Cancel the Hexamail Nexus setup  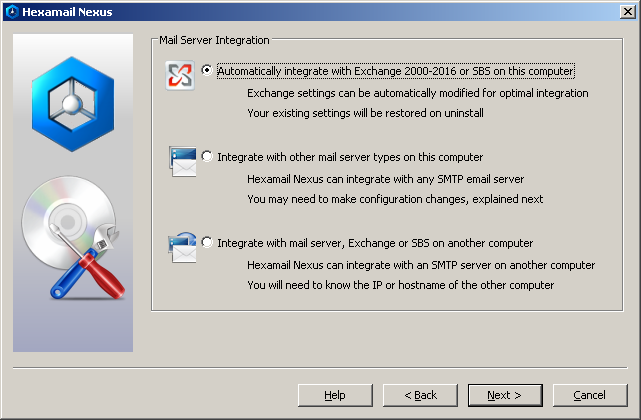coord(590,395)
